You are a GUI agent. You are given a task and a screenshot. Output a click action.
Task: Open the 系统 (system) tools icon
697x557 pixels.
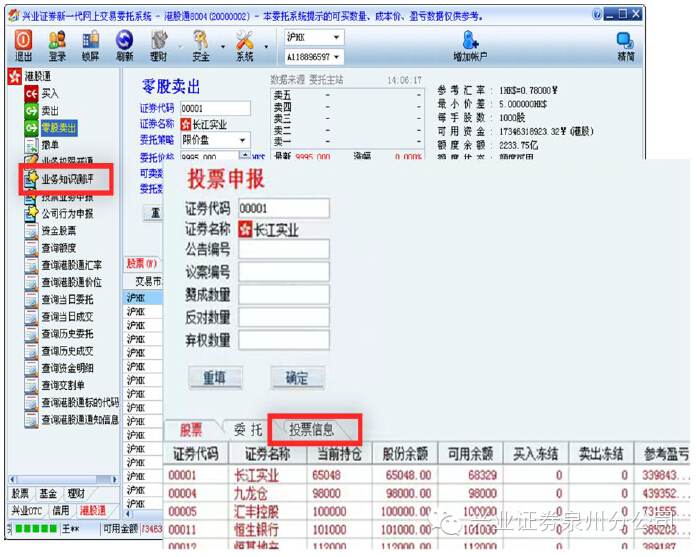tap(244, 45)
